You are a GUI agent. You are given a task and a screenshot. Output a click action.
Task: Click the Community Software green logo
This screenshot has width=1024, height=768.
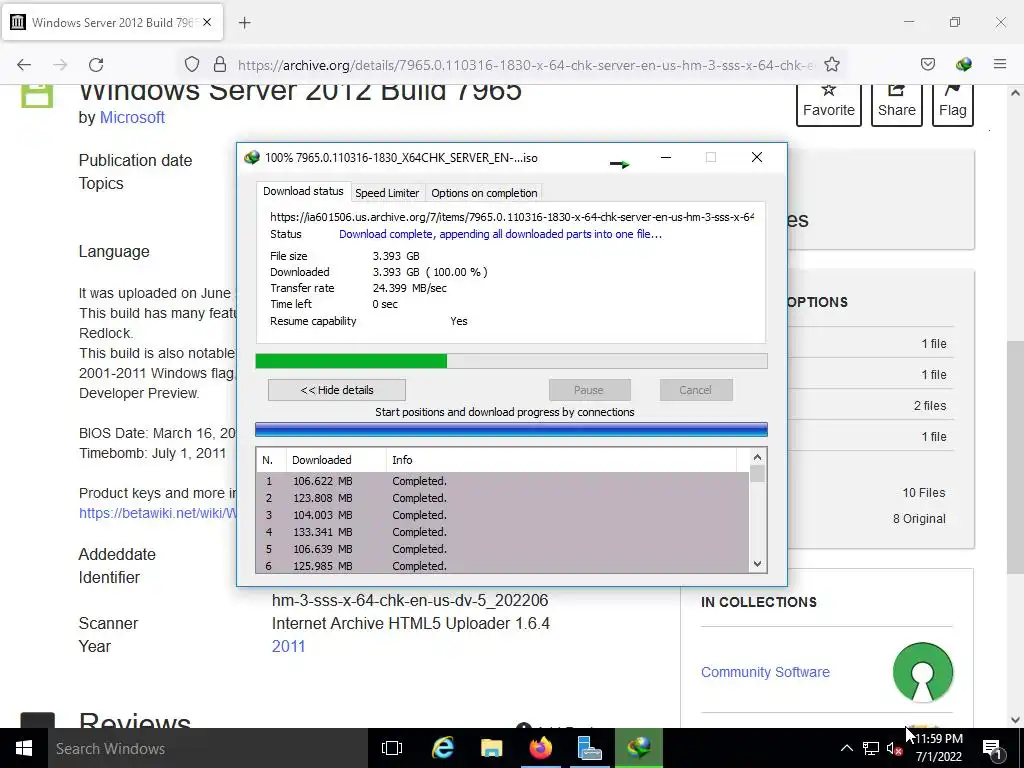(x=923, y=673)
